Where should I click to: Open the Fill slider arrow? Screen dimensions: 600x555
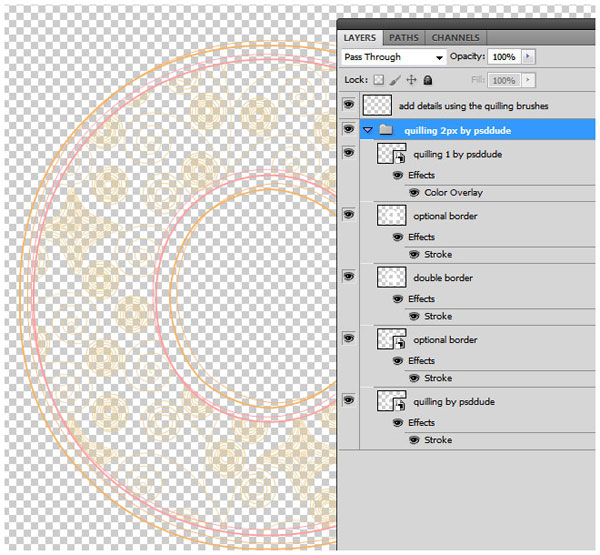click(x=528, y=80)
